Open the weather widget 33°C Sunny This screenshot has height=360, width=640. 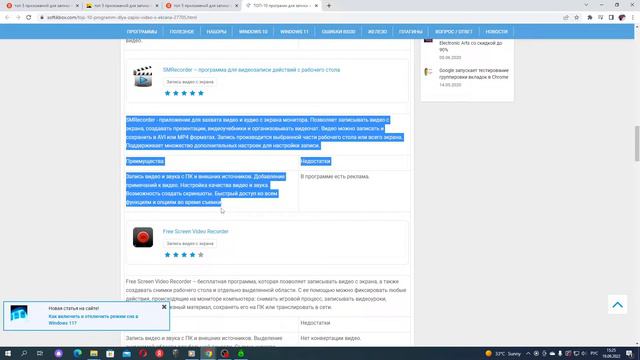[503, 353]
